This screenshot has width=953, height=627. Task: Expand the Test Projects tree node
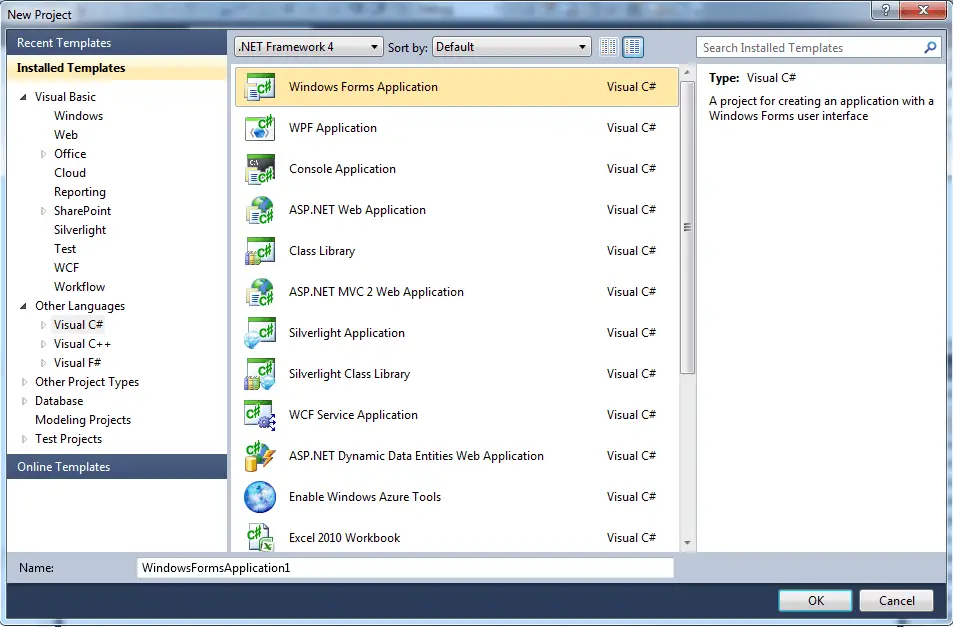pos(24,439)
